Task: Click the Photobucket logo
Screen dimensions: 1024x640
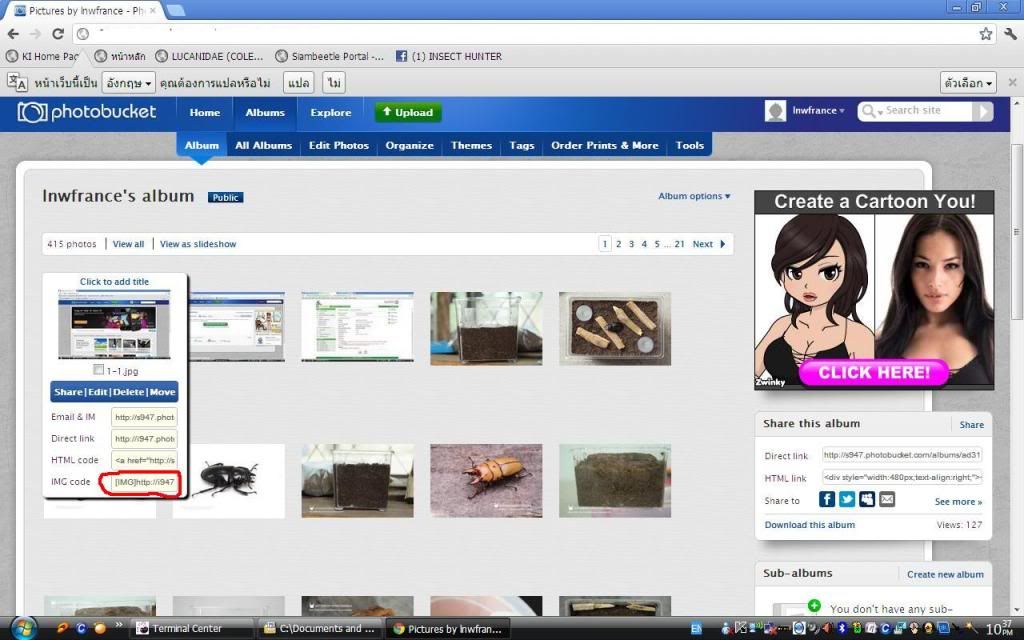Action: click(88, 113)
